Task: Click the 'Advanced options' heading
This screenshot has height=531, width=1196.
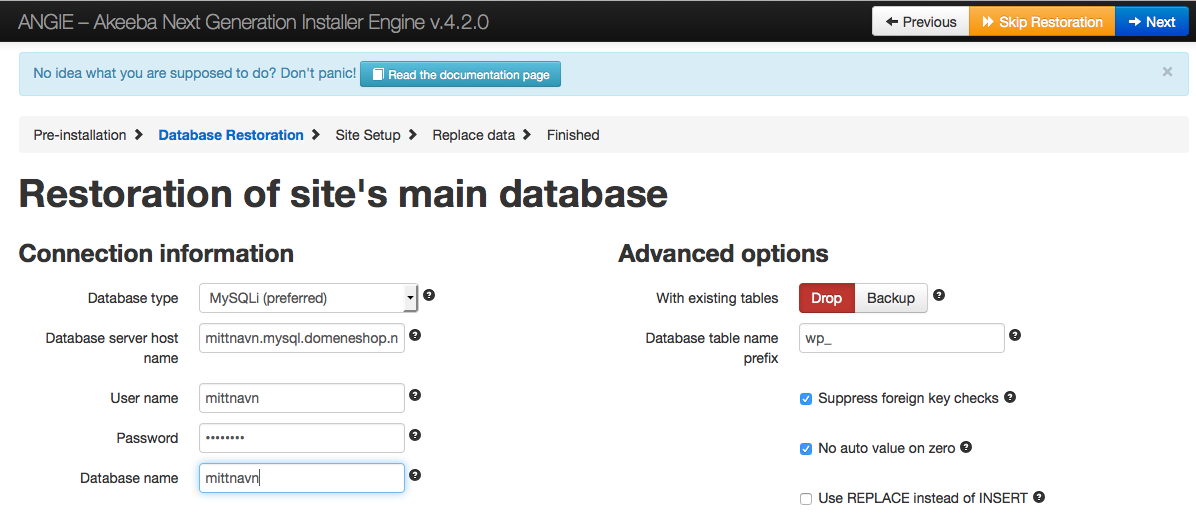Action: 723,253
